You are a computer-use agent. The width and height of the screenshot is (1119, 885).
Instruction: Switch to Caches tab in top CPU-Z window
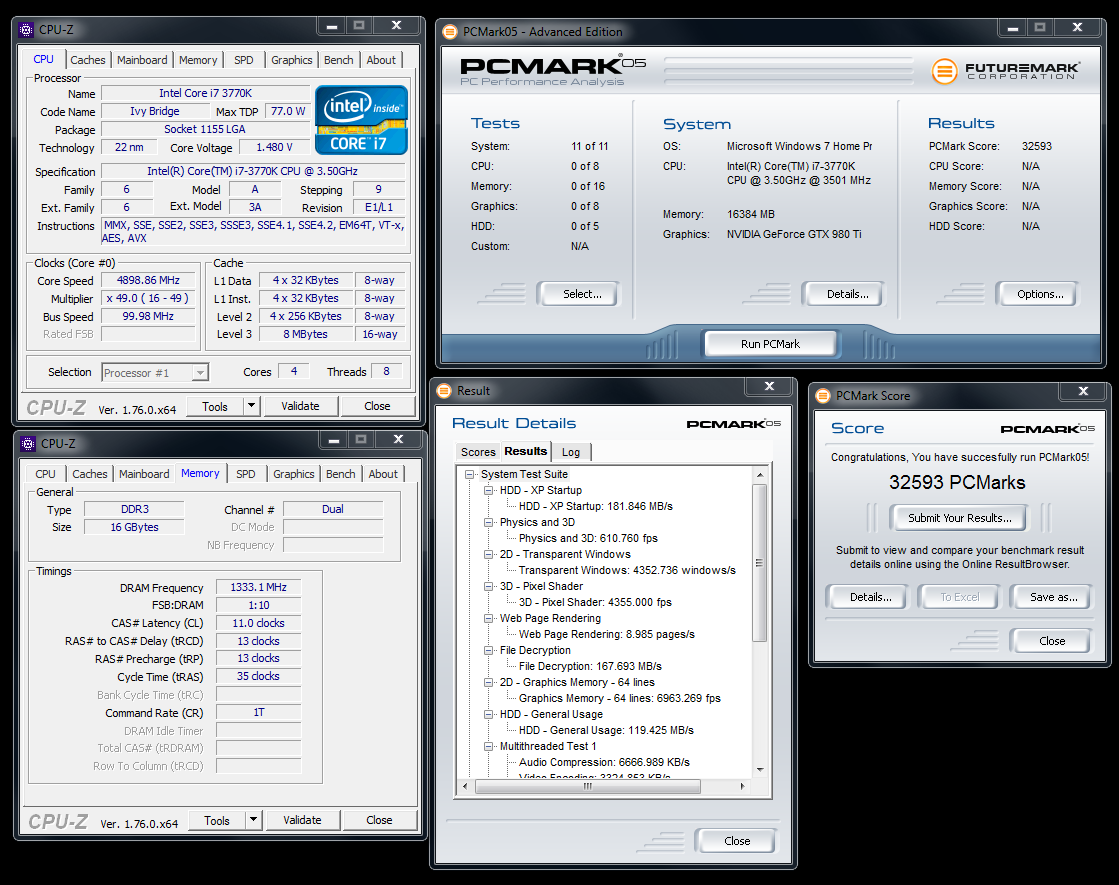pyautogui.click(x=88, y=60)
